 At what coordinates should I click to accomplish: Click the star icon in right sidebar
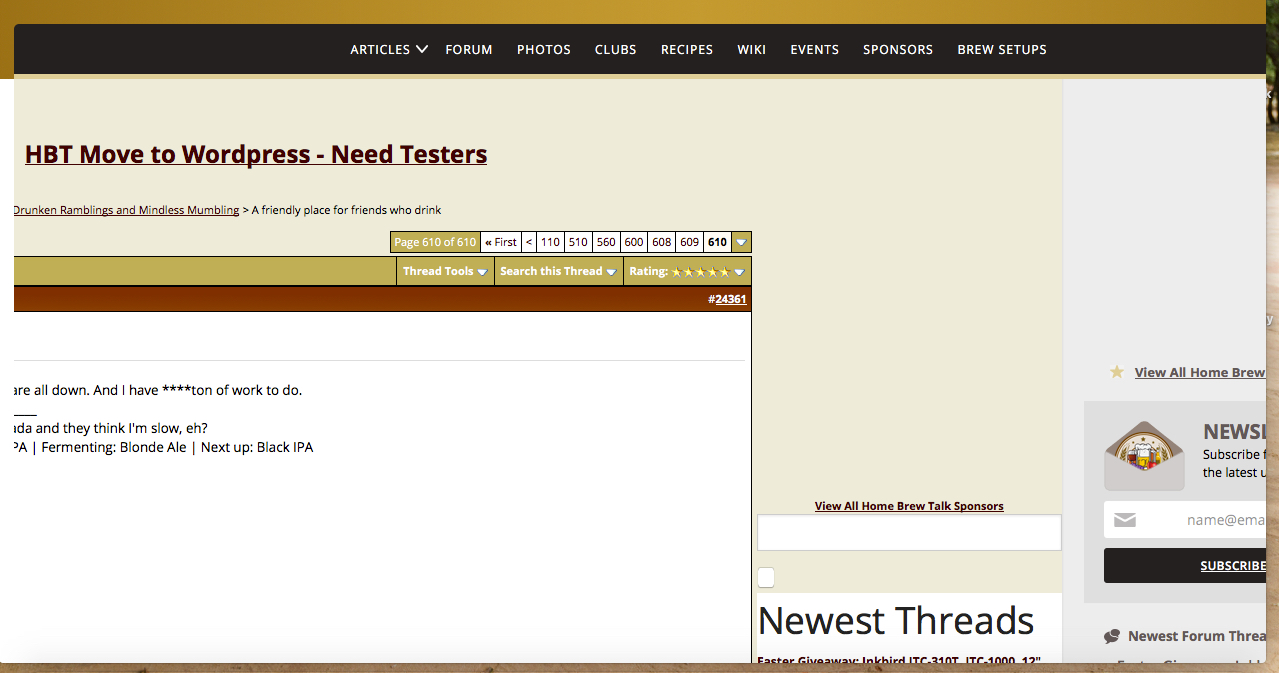point(1117,372)
